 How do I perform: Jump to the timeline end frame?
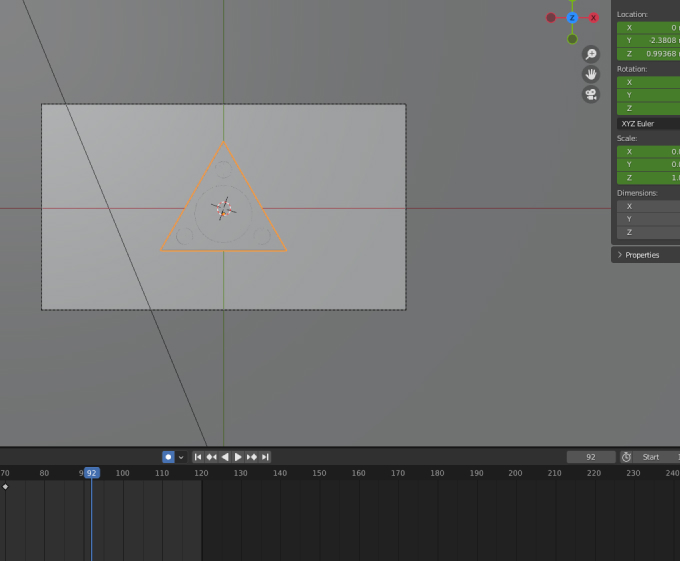(x=265, y=457)
